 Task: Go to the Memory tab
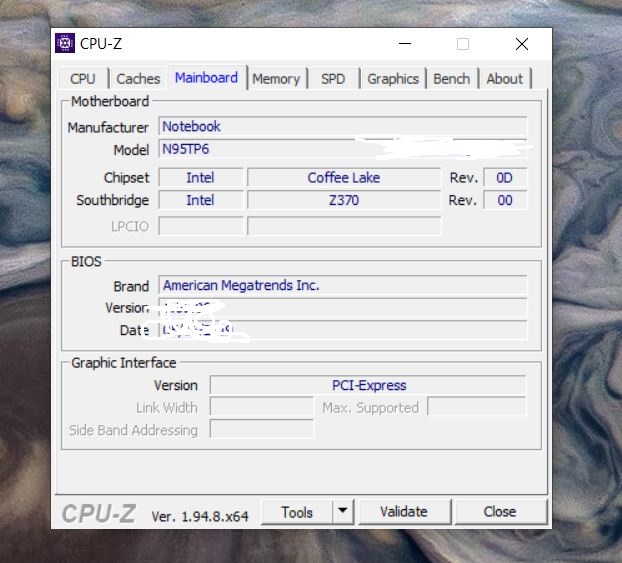point(276,79)
